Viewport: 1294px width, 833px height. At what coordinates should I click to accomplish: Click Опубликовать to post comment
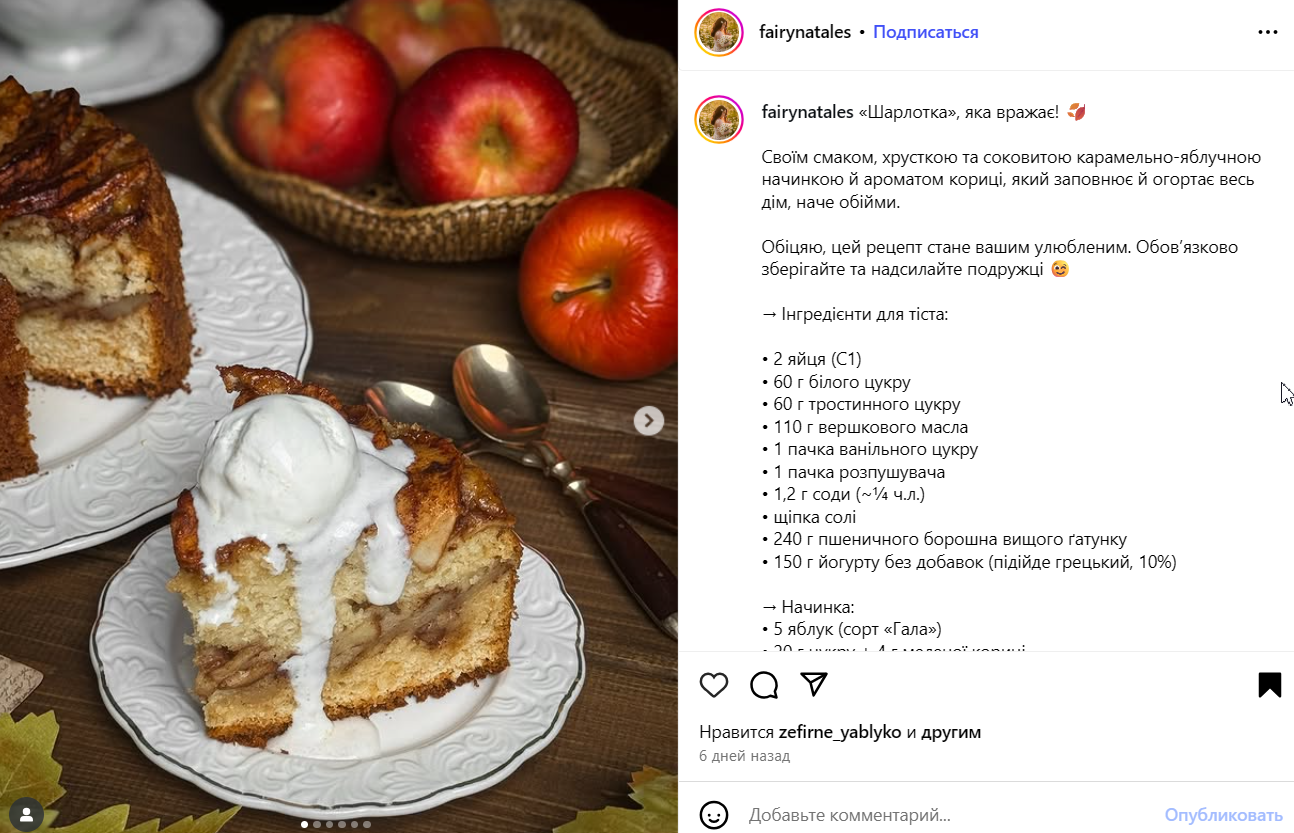1223,815
